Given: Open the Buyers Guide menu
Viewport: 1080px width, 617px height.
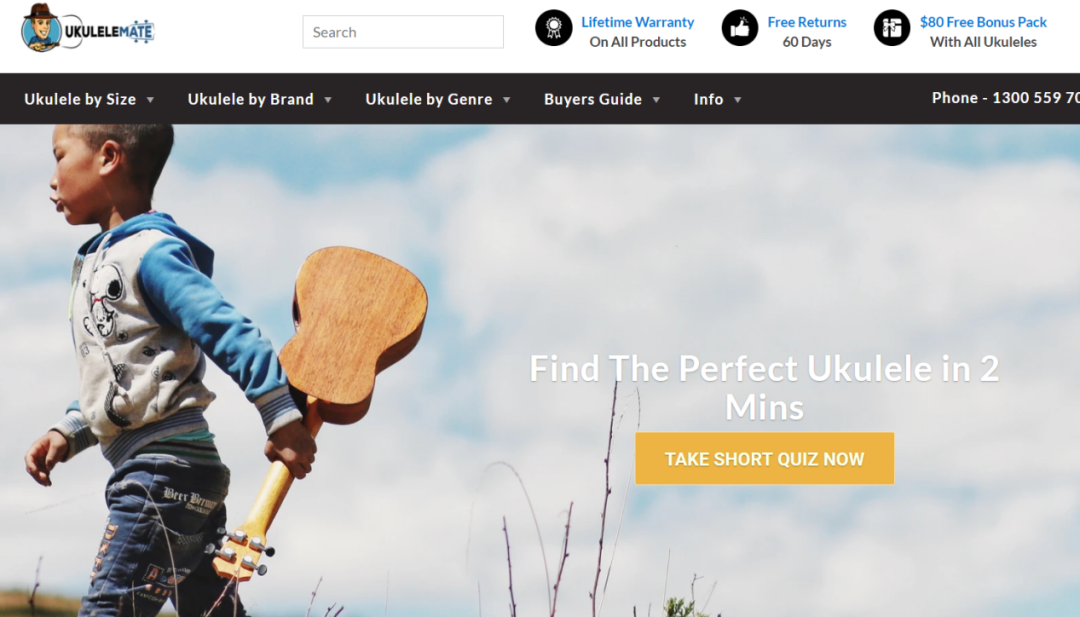Looking at the screenshot, I should pyautogui.click(x=593, y=99).
